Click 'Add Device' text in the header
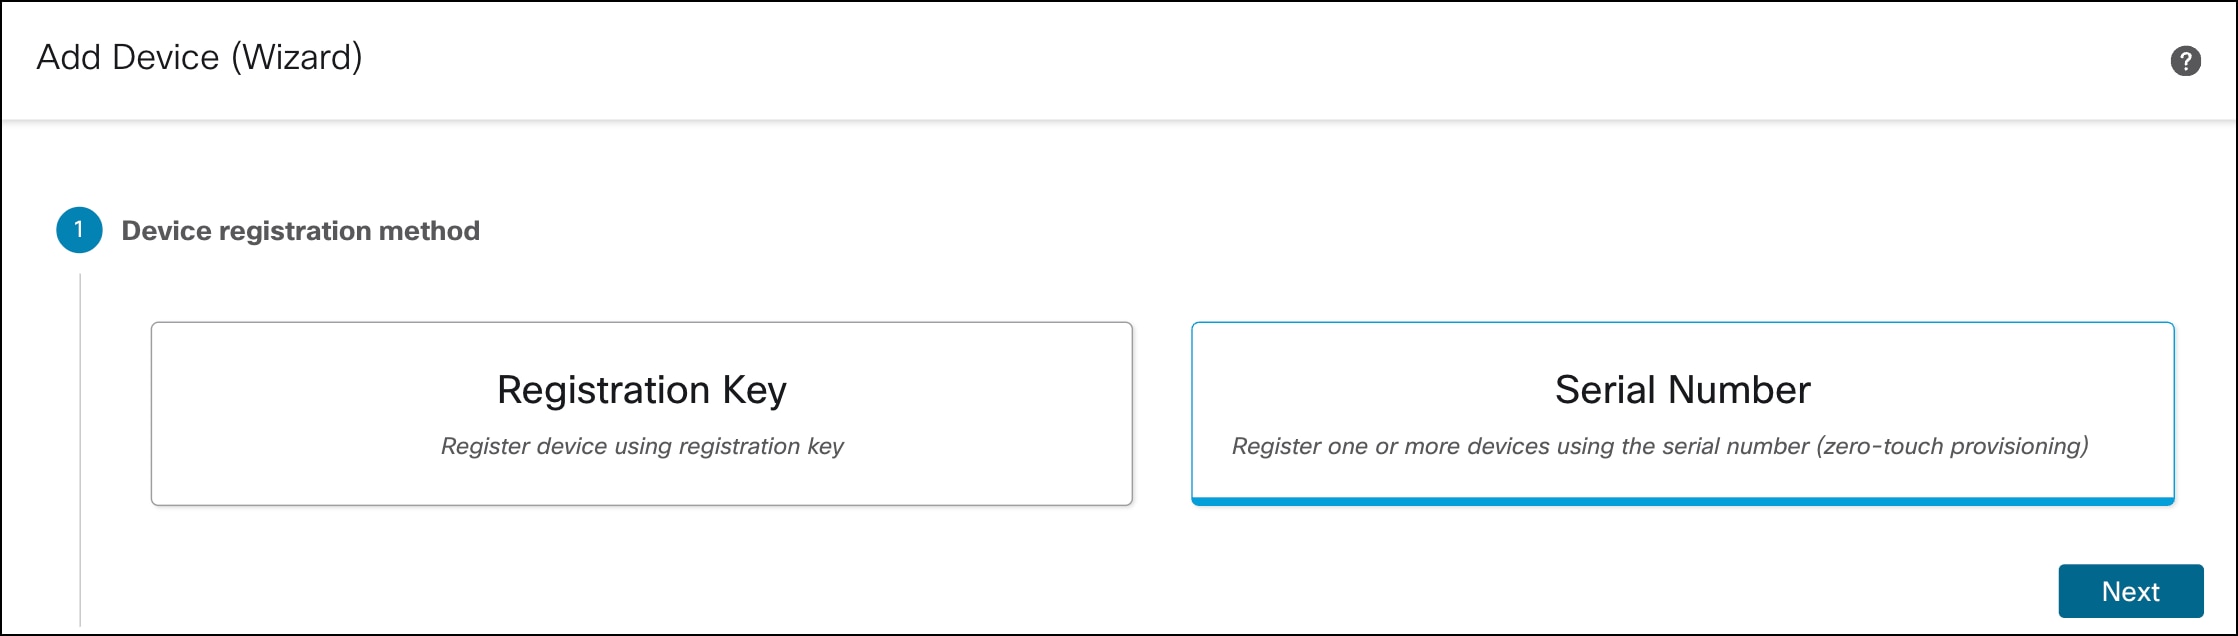Viewport: 2238px width, 636px height. tap(127, 58)
